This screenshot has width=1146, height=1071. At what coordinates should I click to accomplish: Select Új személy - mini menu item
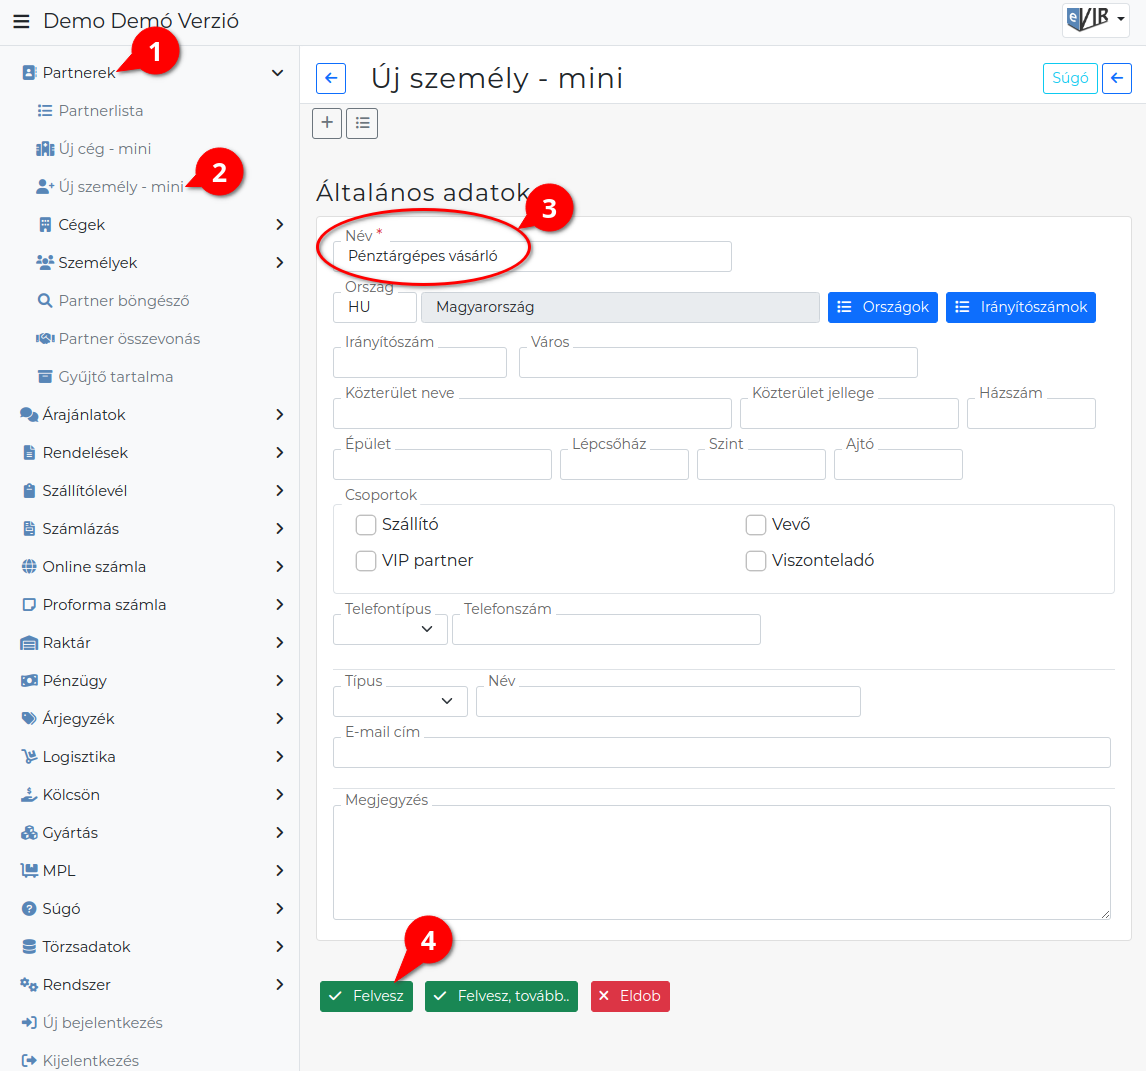click(121, 186)
